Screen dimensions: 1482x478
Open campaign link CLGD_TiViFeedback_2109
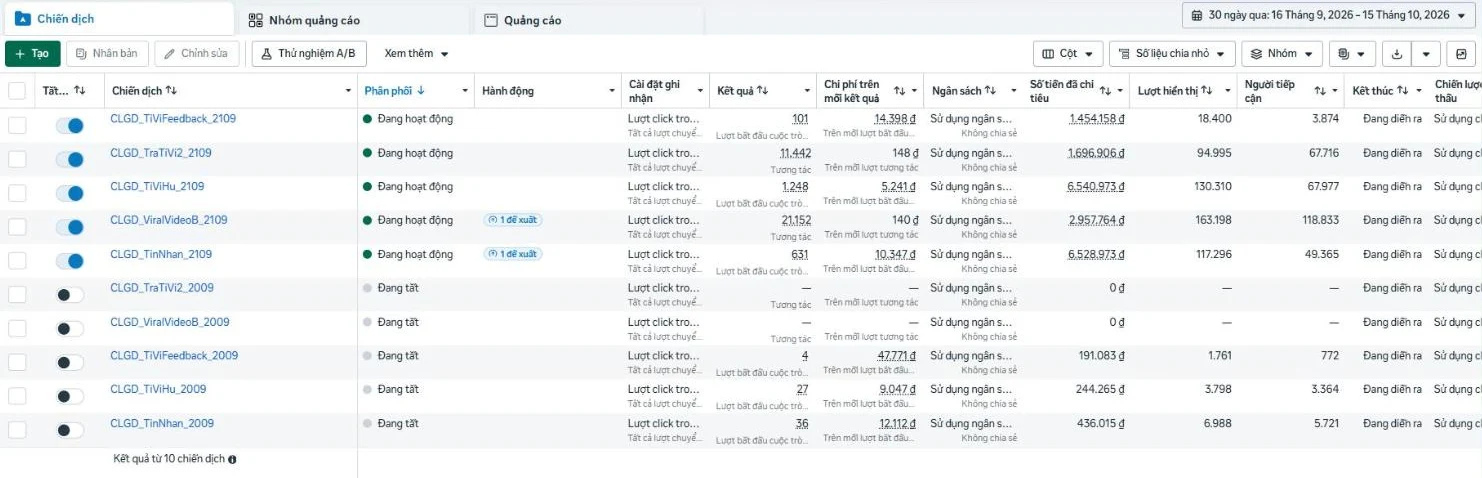(173, 119)
